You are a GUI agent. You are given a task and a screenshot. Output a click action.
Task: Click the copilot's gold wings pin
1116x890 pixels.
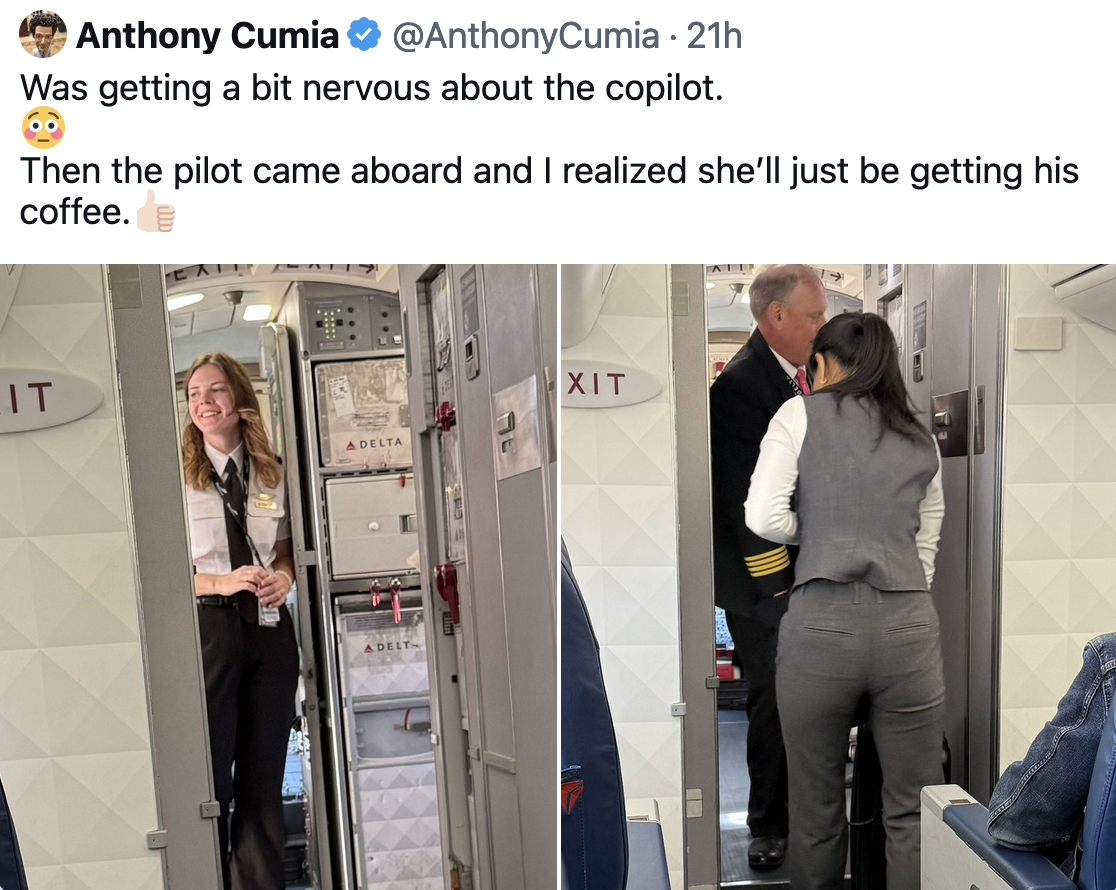(263, 498)
